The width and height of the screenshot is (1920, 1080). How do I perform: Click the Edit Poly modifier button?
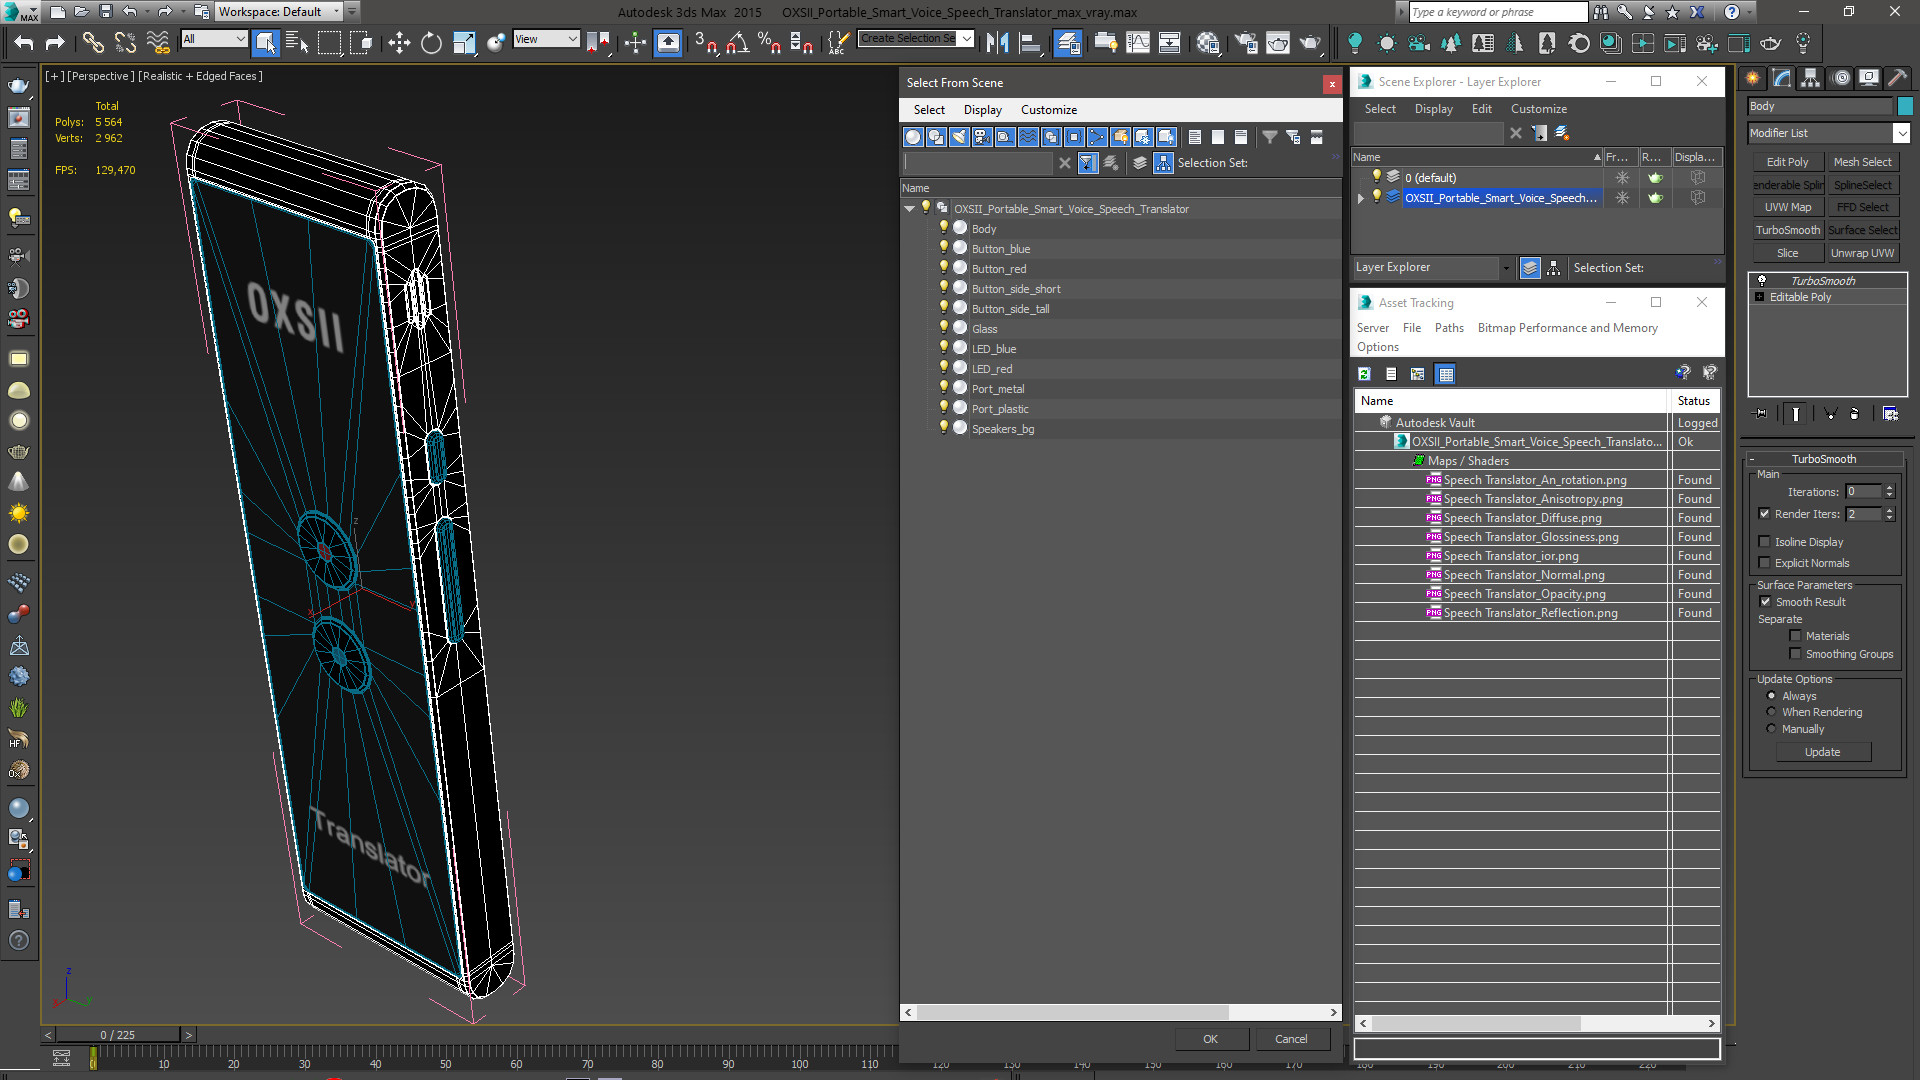(1787, 161)
